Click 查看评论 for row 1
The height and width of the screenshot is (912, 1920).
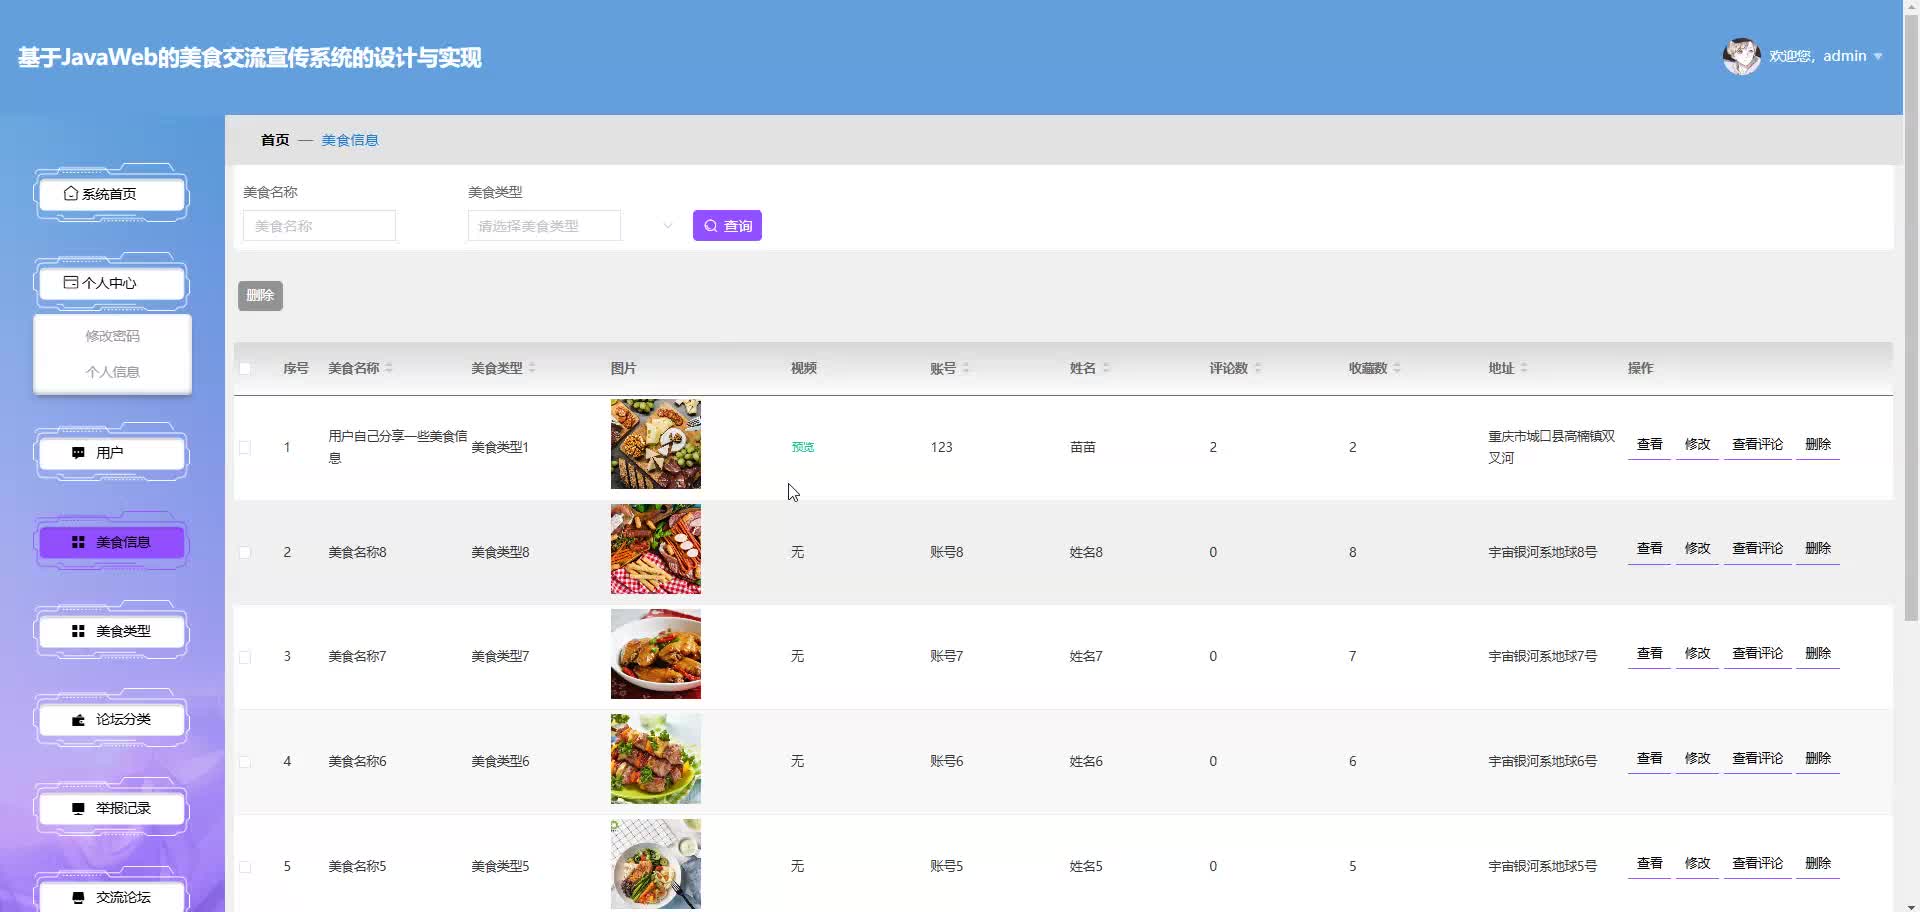click(x=1757, y=444)
